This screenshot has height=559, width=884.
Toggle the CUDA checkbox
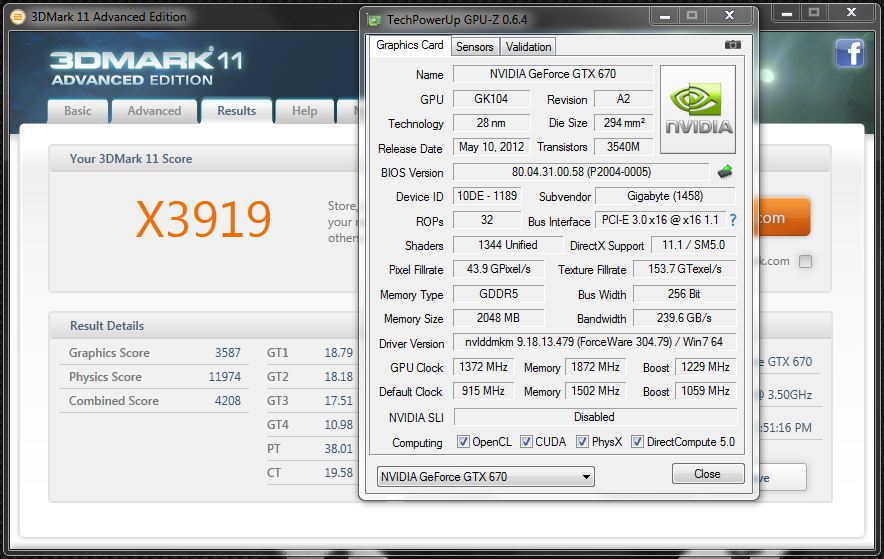(x=526, y=441)
